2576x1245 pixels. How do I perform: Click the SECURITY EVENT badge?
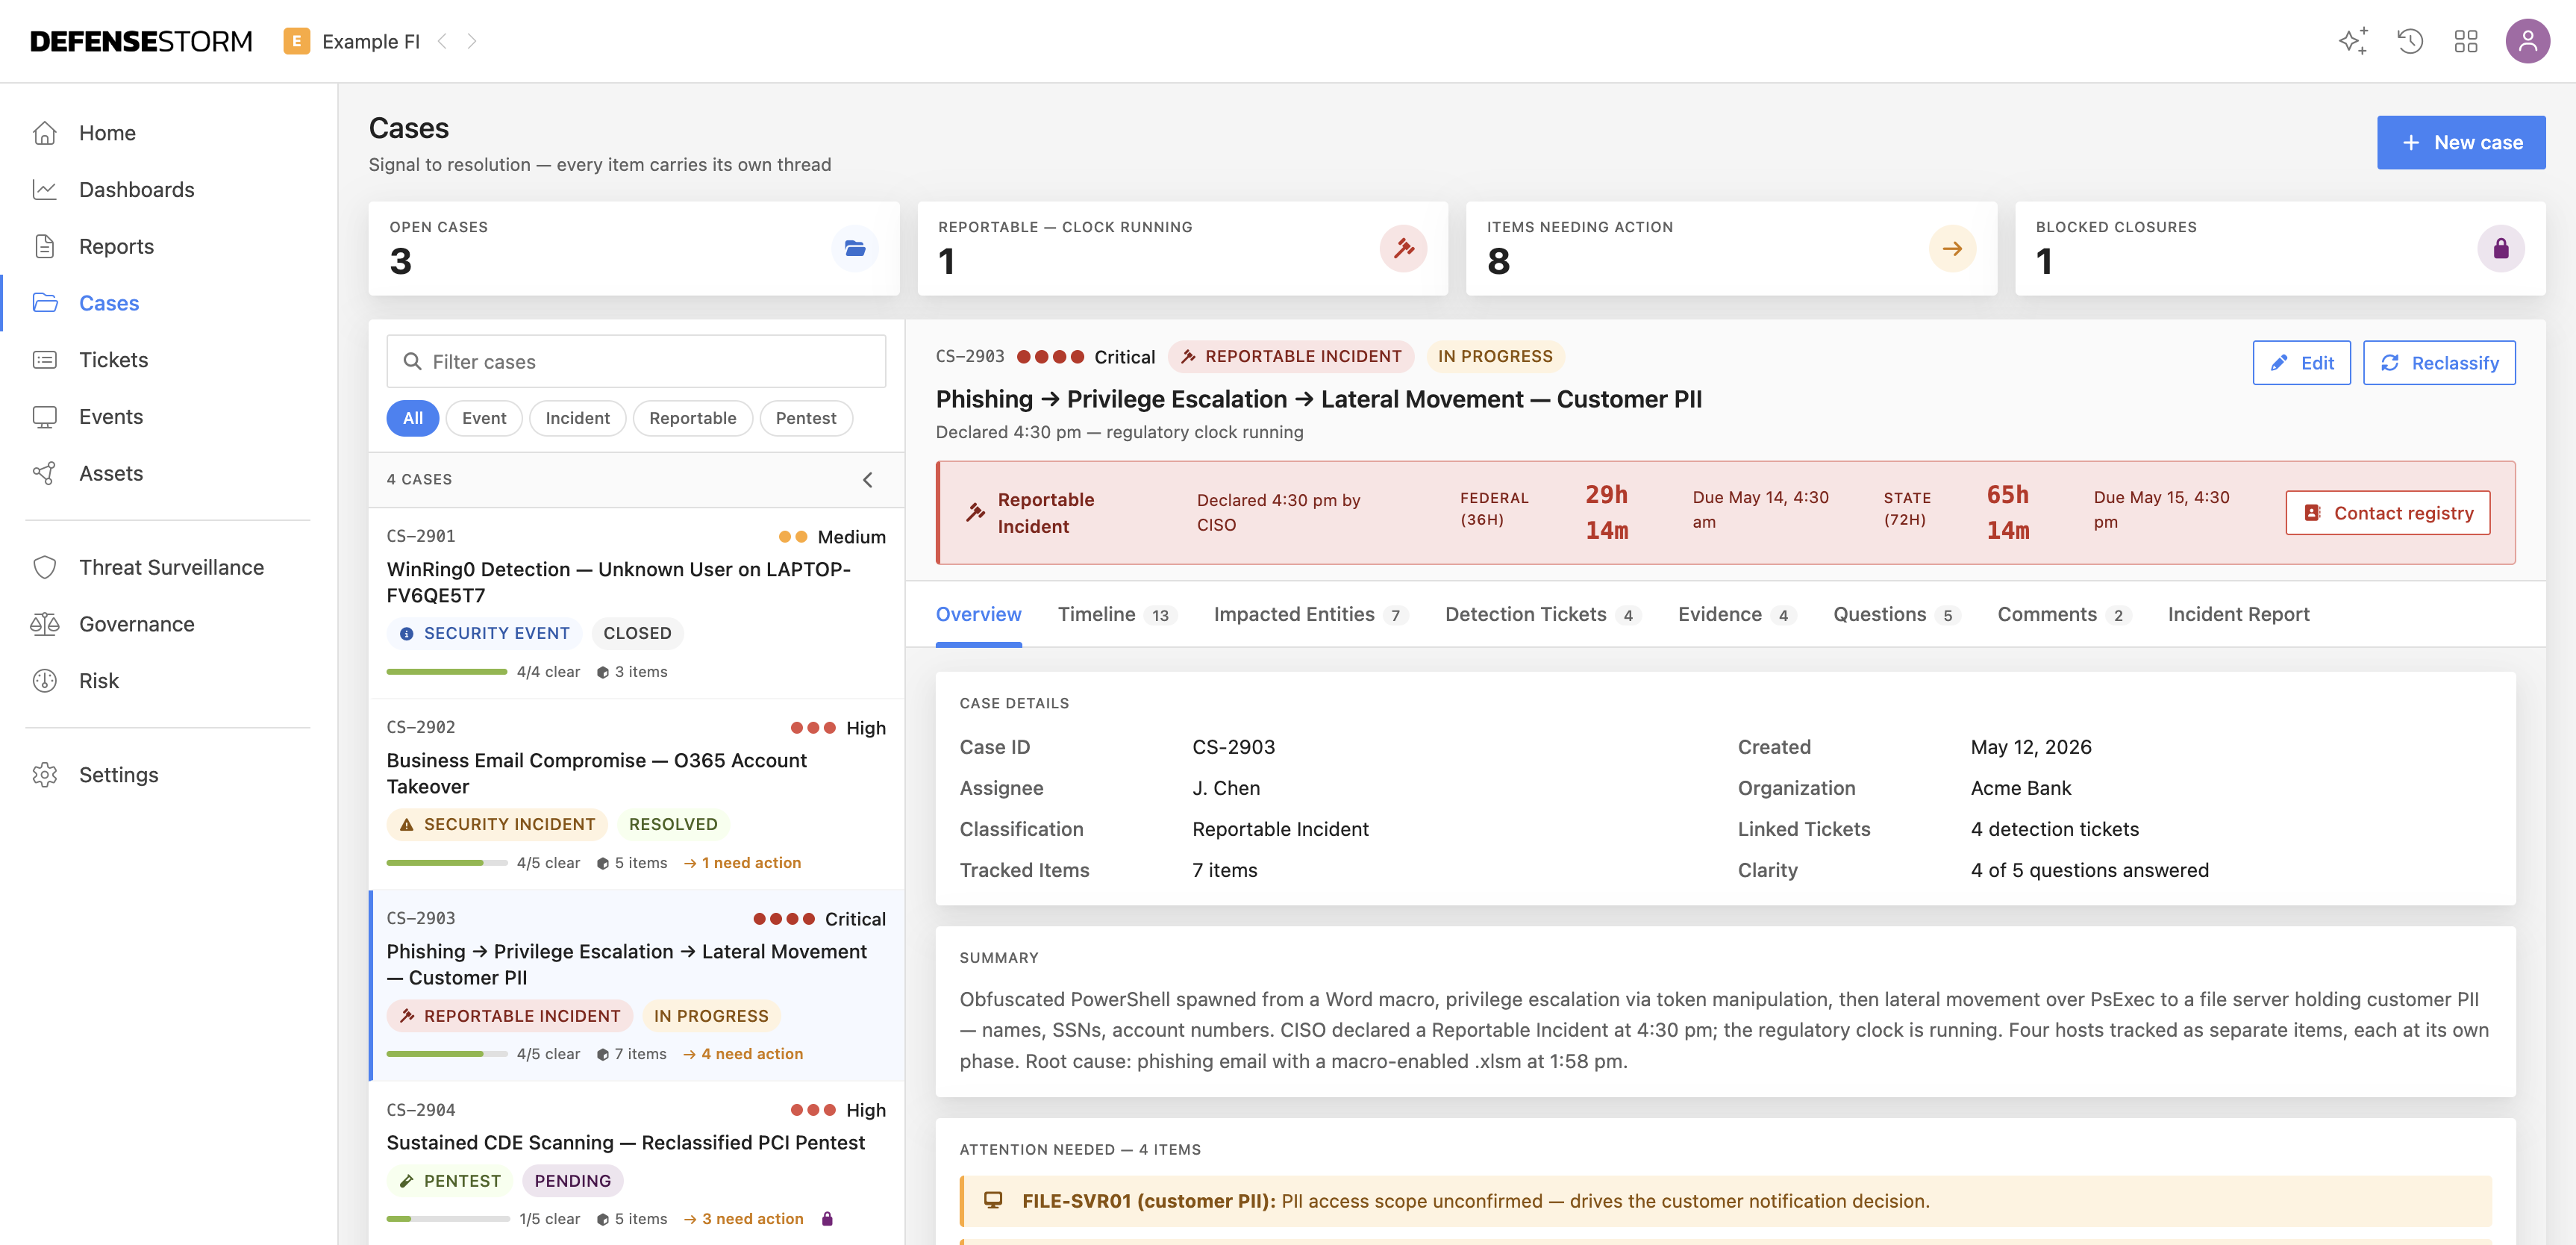484,633
